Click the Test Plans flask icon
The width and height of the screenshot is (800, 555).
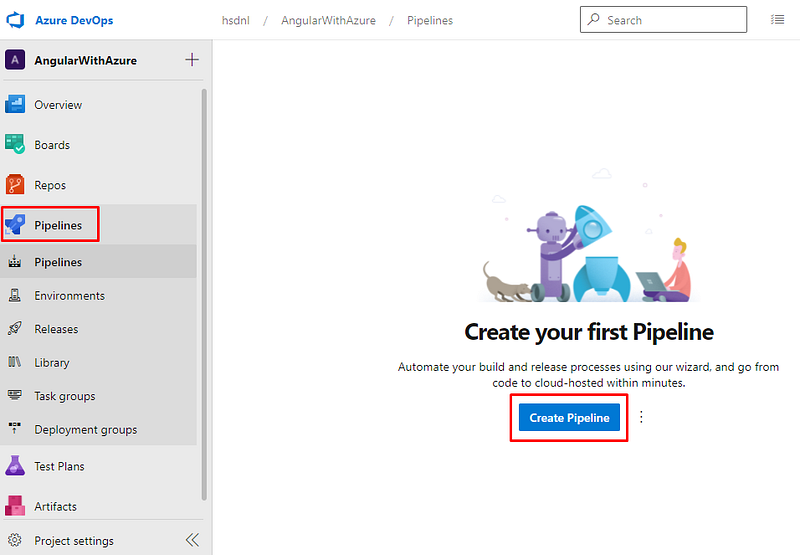click(15, 466)
